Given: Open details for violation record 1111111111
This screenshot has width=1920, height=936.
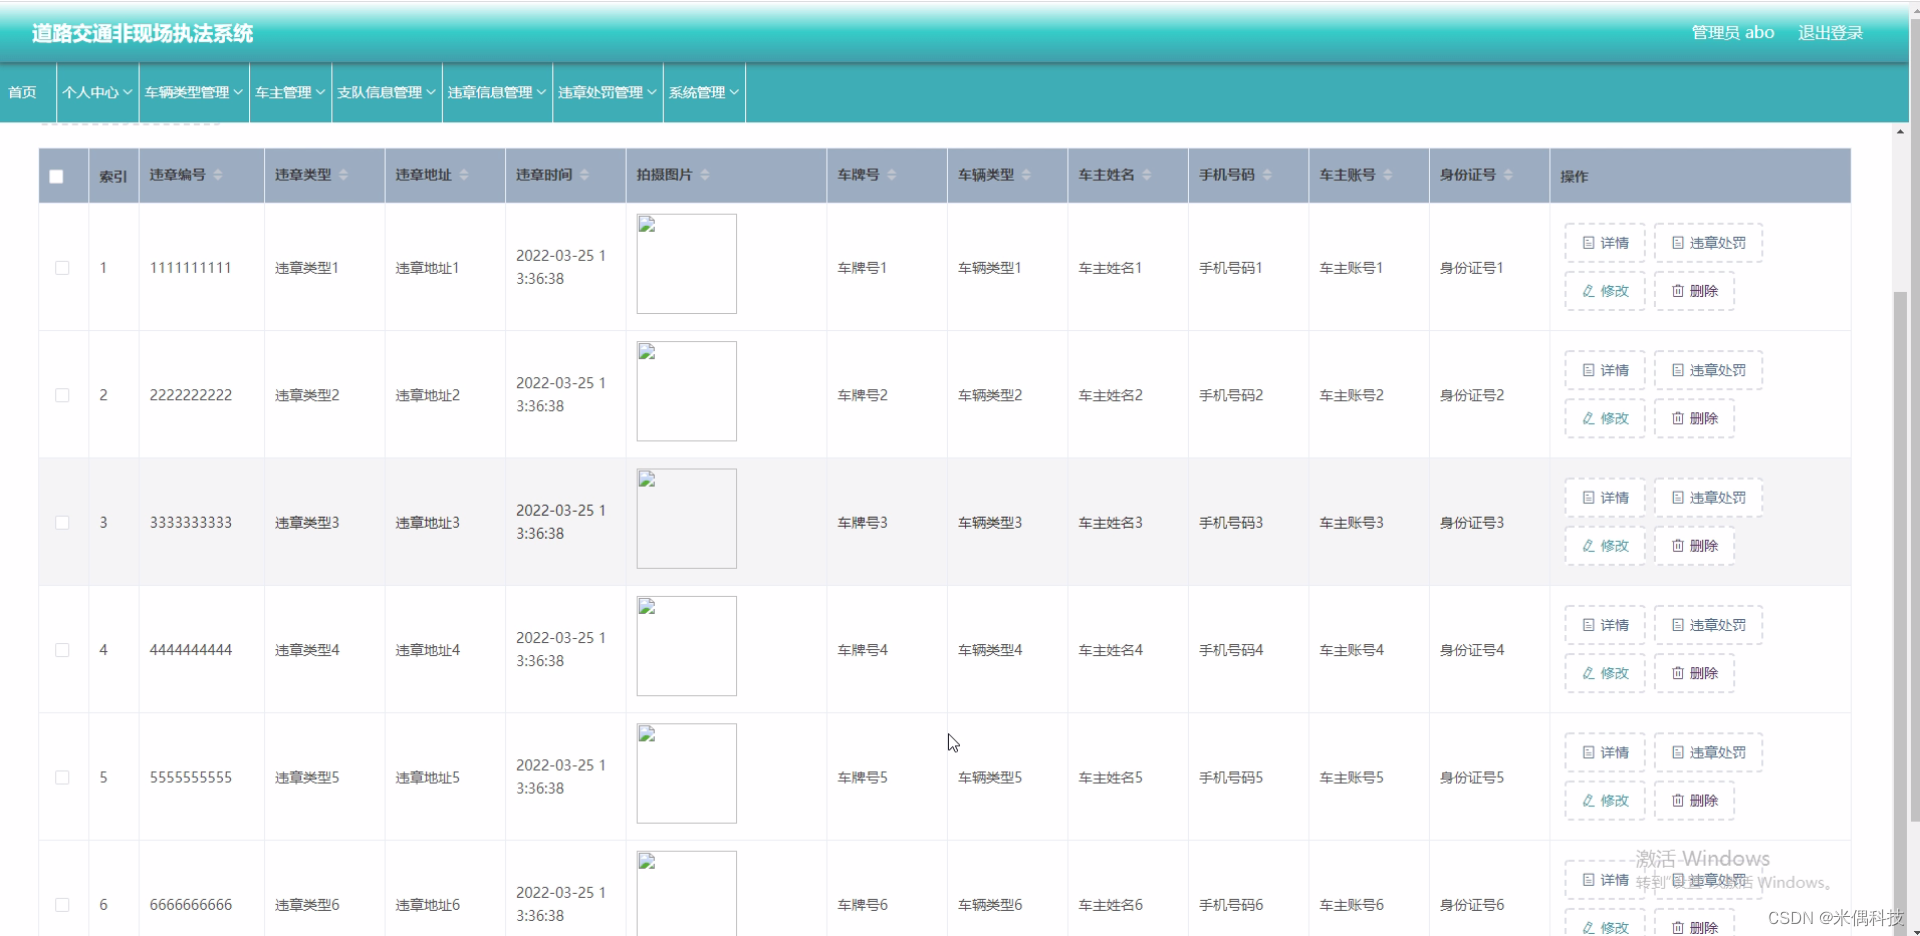Looking at the screenshot, I should tap(1603, 242).
